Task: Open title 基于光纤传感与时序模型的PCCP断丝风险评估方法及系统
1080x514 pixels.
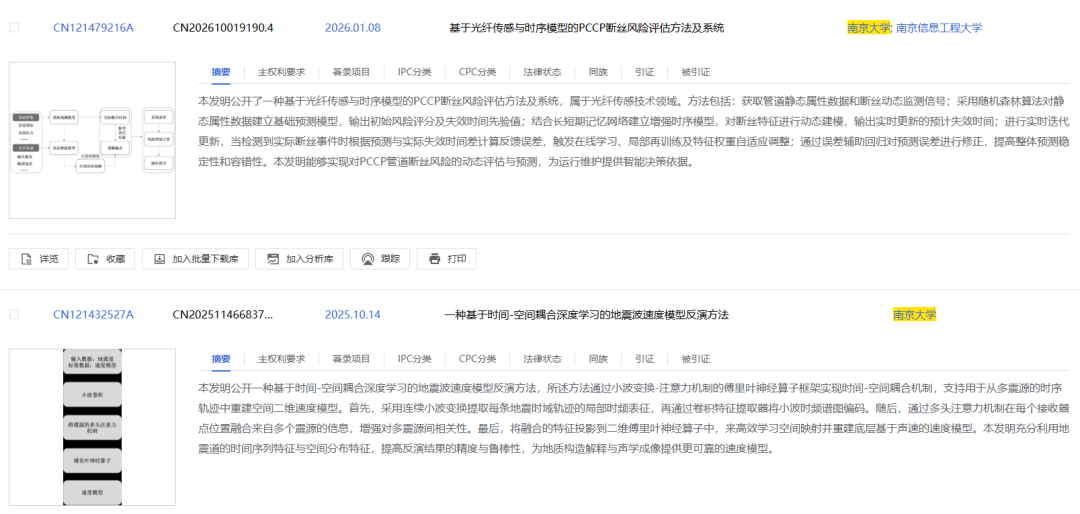Action: 586,28
